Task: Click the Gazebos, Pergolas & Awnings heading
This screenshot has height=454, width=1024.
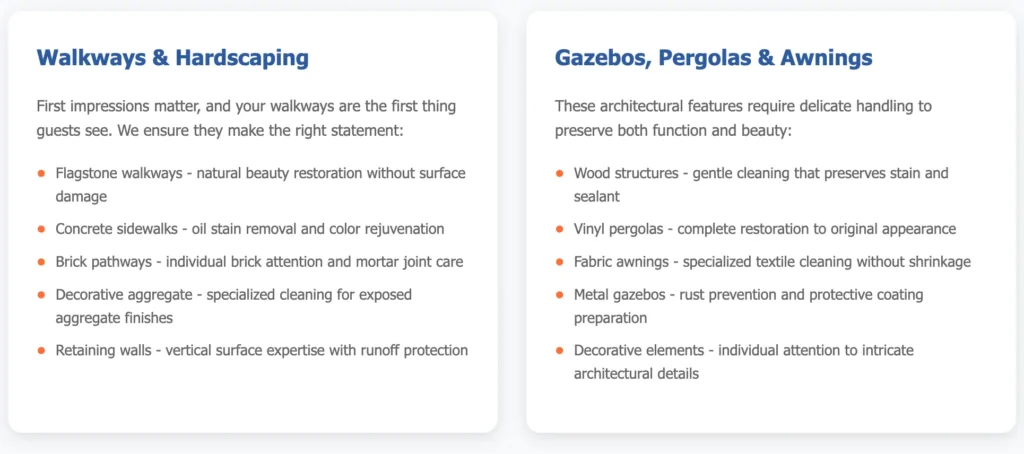Action: click(713, 58)
